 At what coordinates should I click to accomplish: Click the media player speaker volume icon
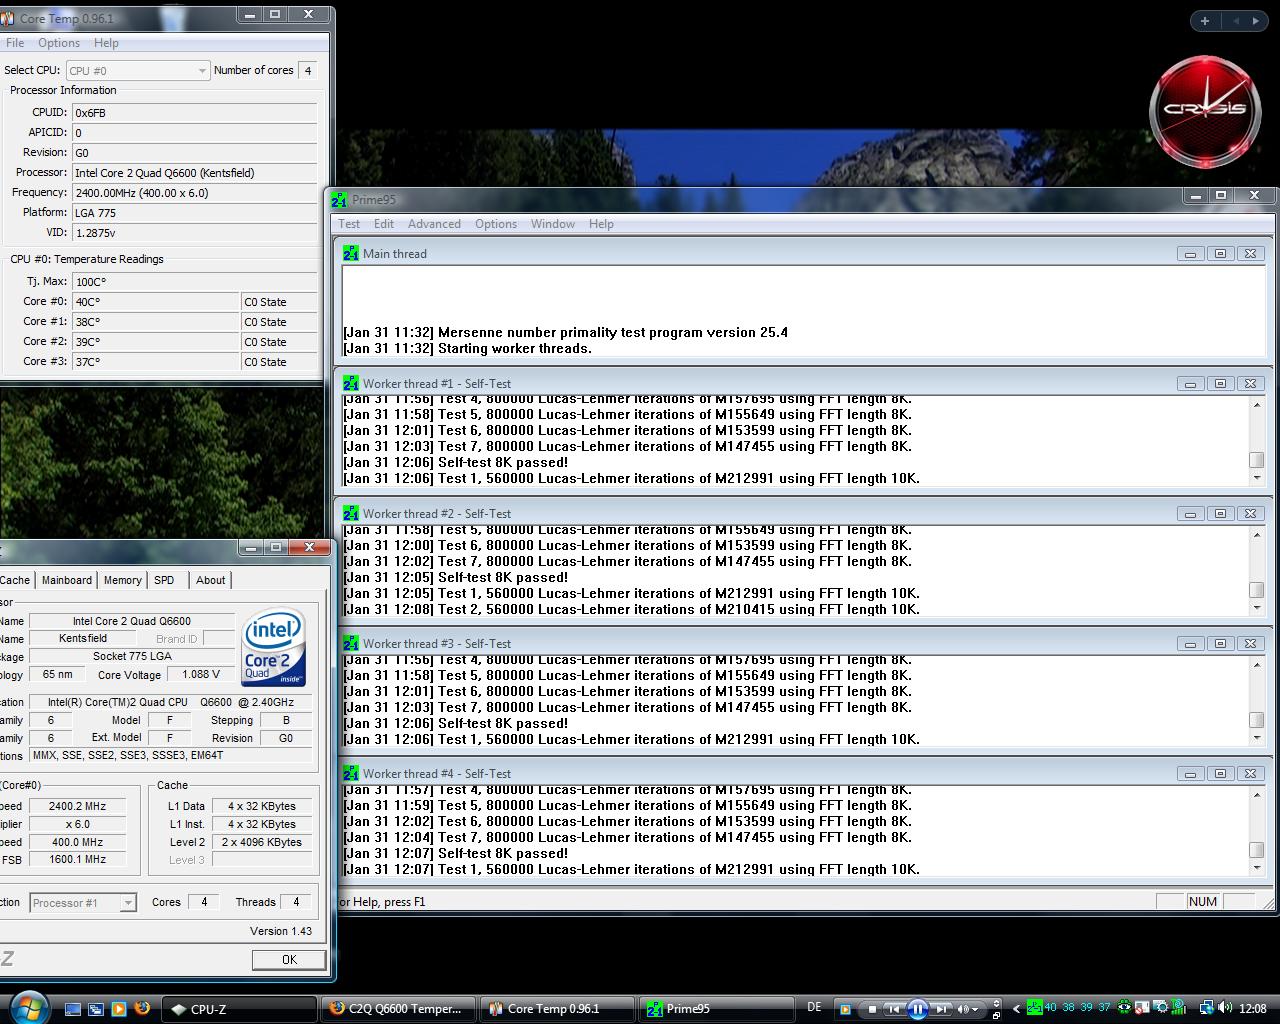coord(963,1009)
